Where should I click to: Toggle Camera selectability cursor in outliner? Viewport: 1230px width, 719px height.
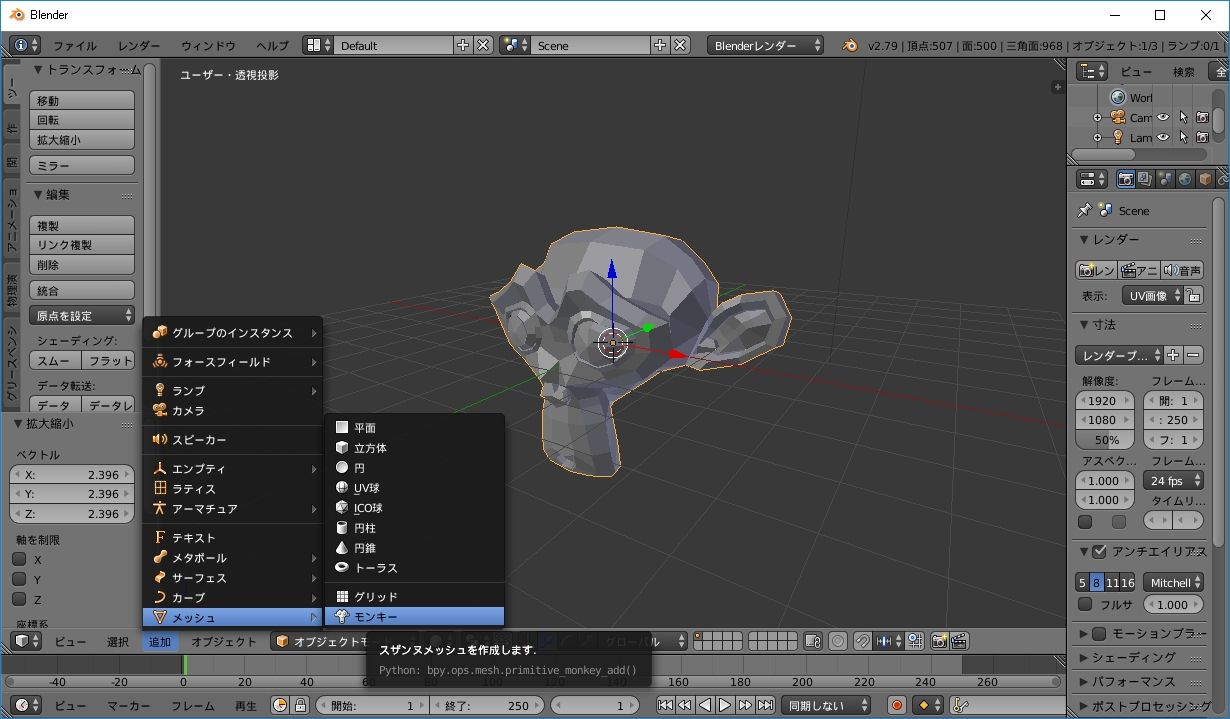click(x=1183, y=118)
